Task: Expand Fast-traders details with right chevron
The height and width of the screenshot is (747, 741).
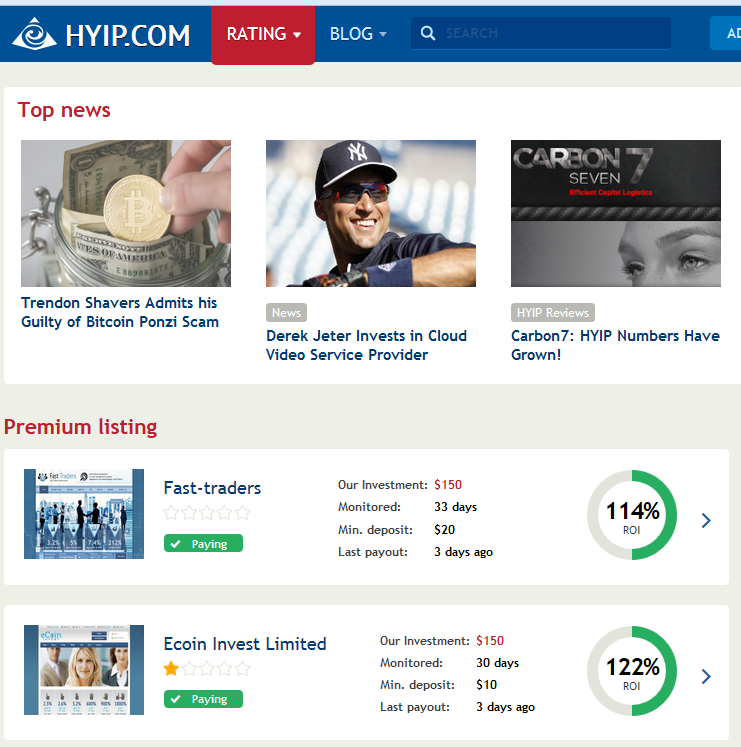Action: [706, 520]
